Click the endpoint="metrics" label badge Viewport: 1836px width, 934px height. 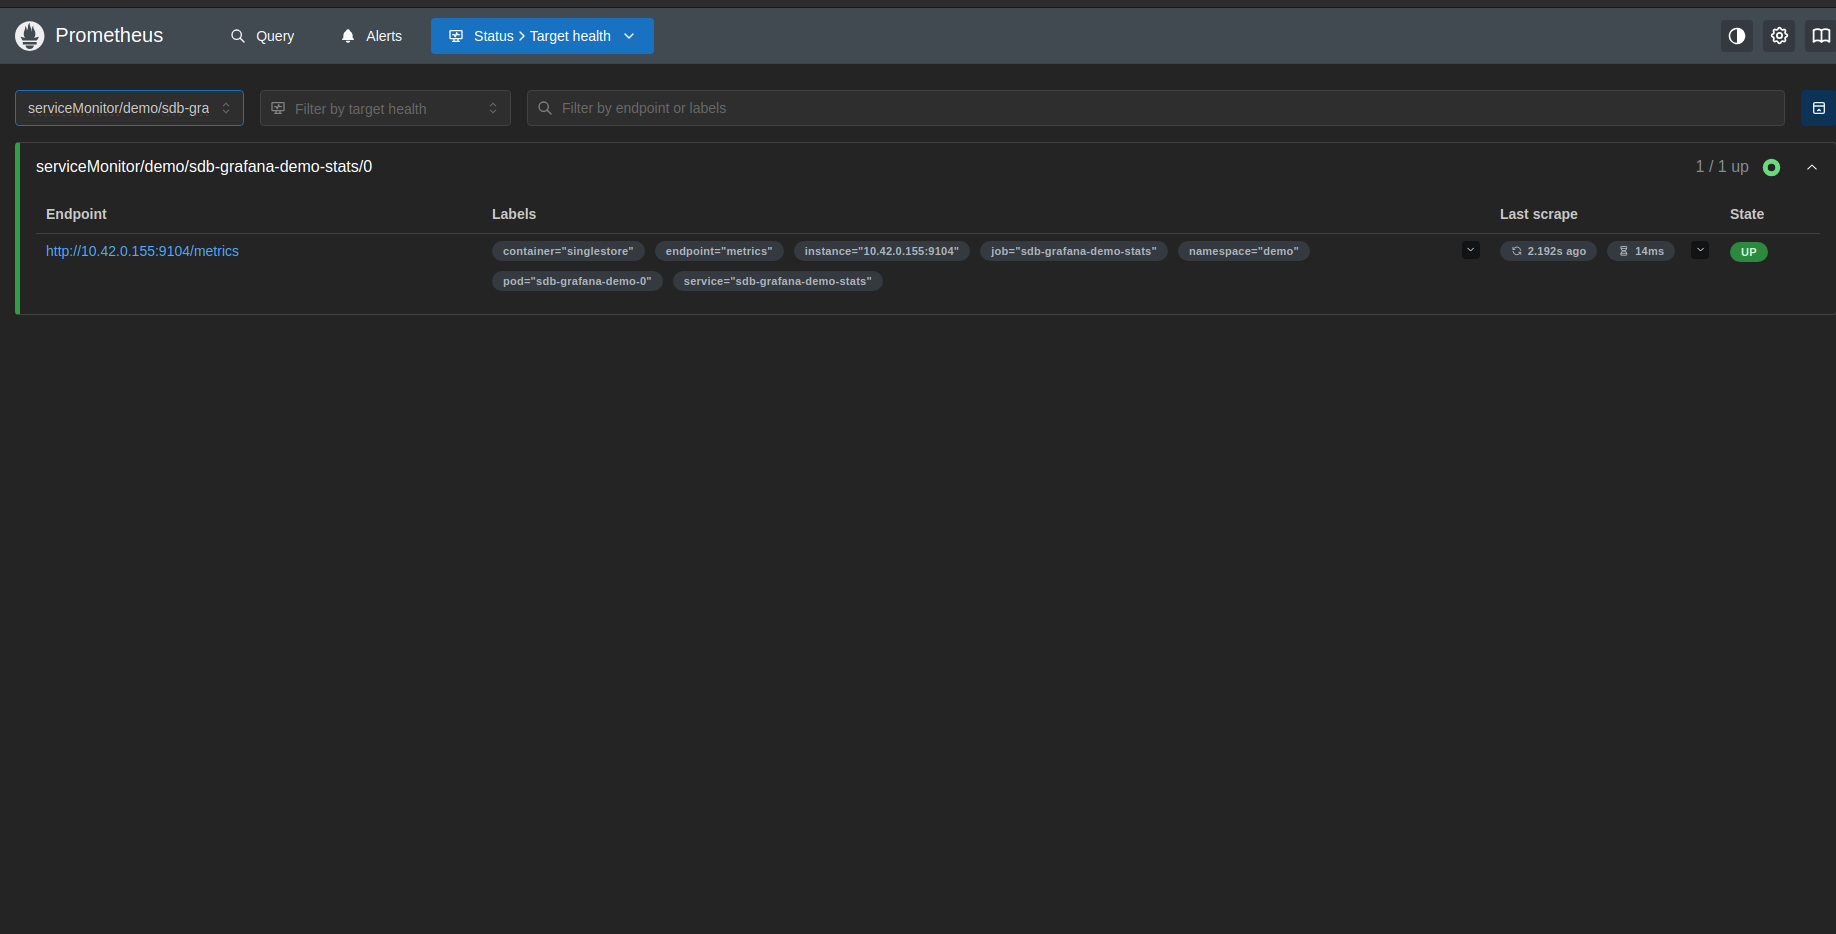point(719,251)
